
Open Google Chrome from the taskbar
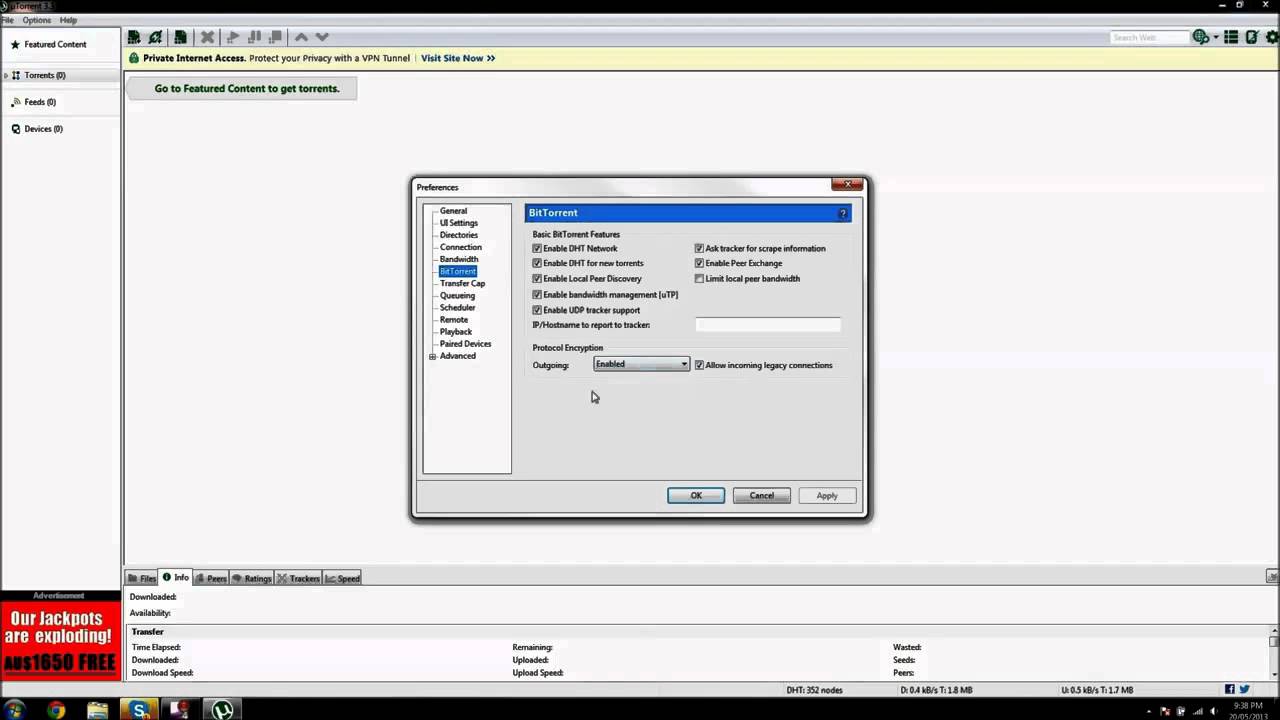coord(56,710)
